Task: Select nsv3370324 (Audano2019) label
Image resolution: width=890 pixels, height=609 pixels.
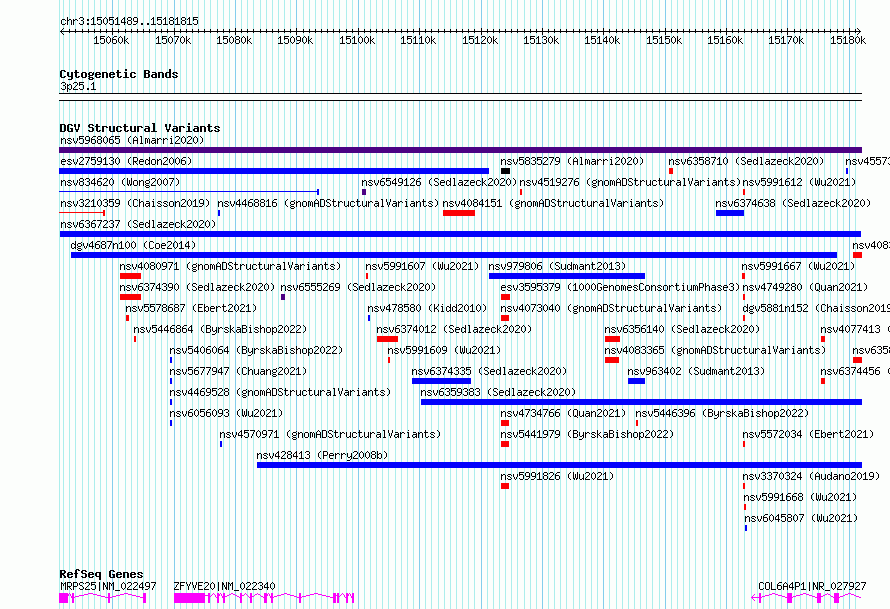Action: click(x=812, y=476)
